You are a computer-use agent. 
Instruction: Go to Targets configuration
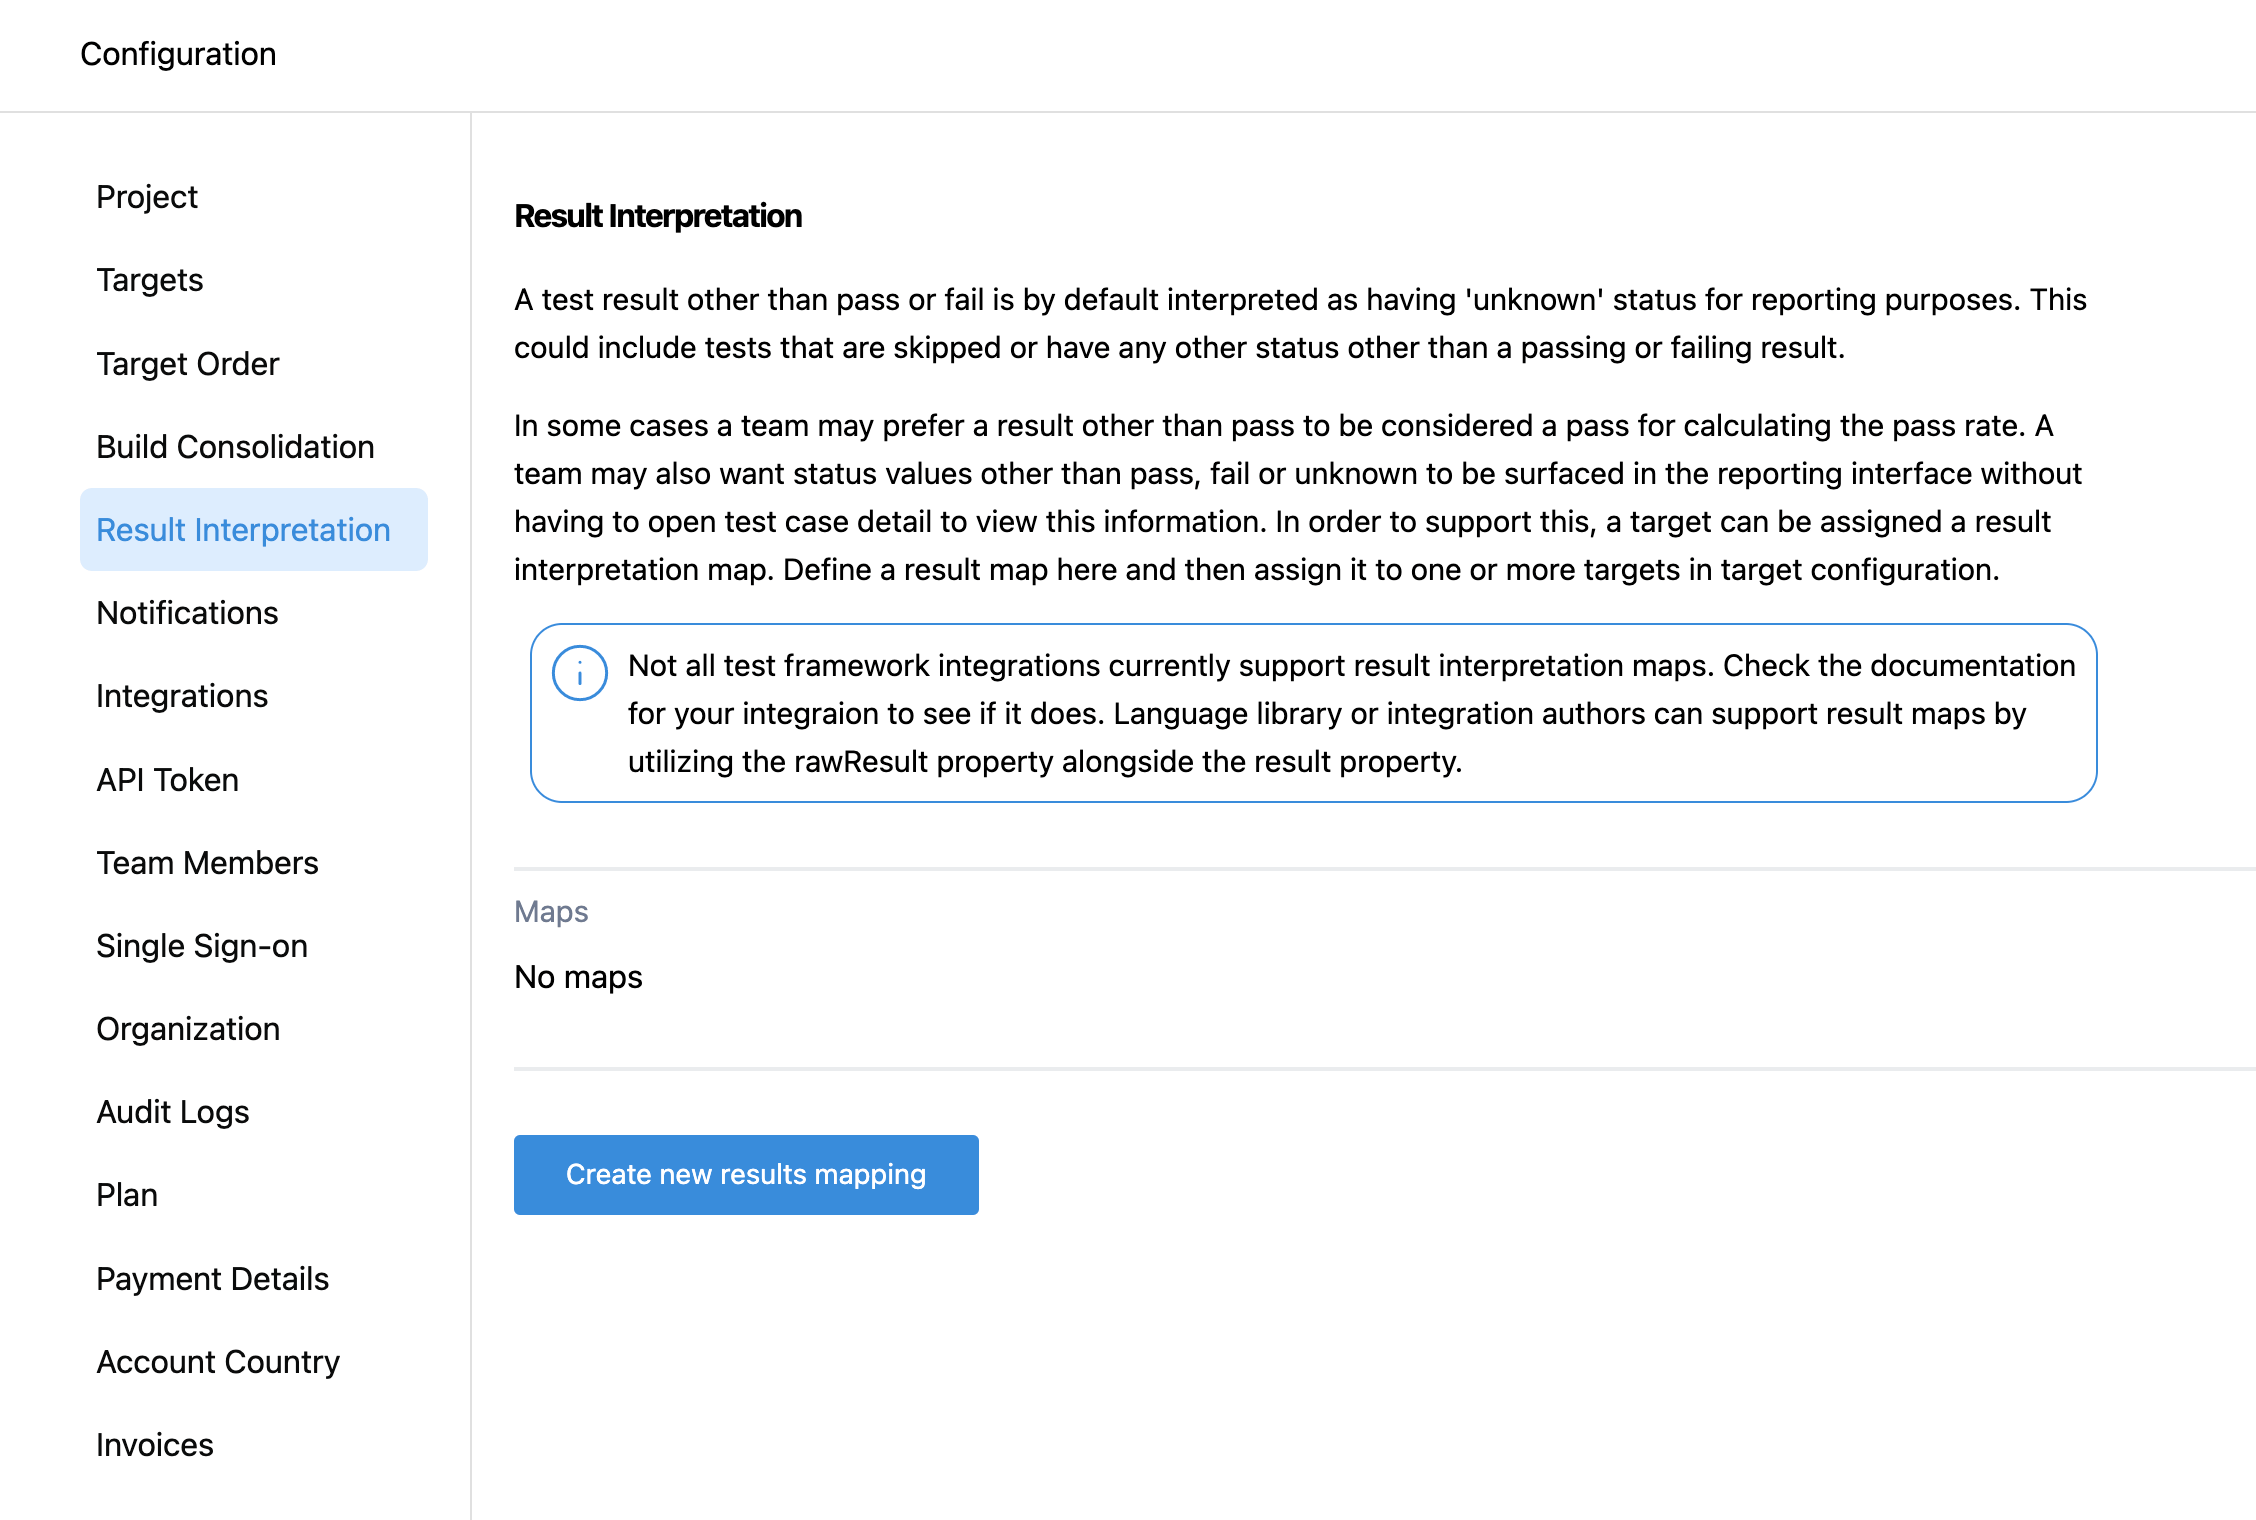pyautogui.click(x=150, y=280)
